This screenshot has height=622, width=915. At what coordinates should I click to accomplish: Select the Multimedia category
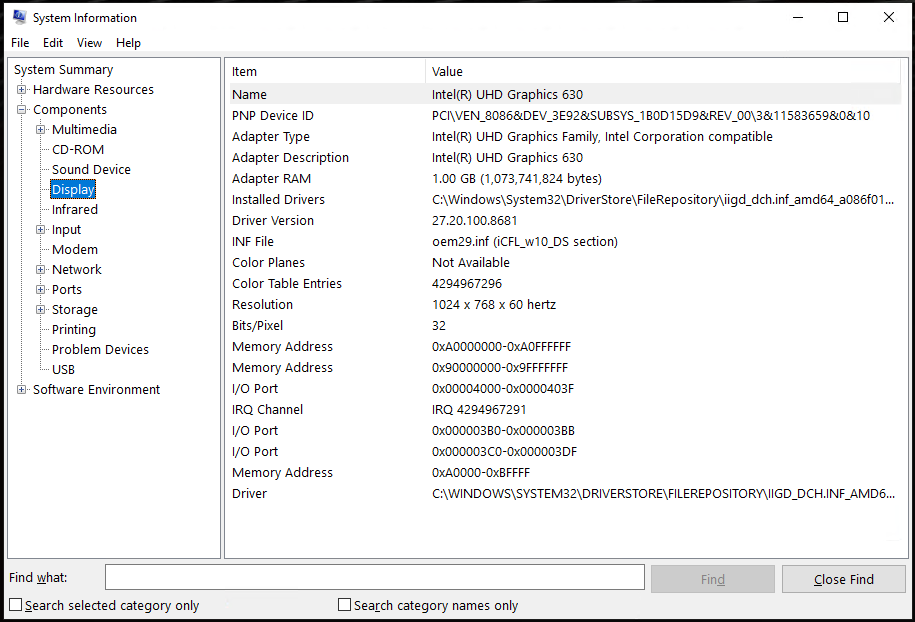click(x=84, y=130)
